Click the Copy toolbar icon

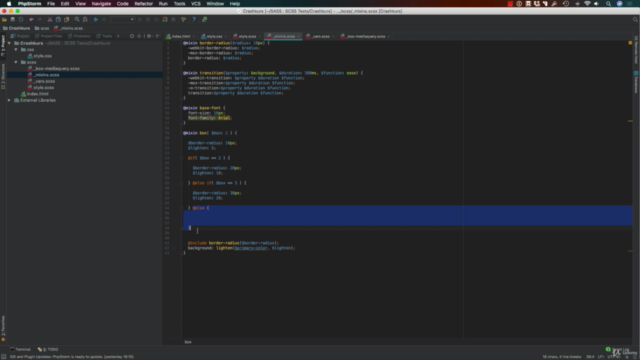[x=58, y=19]
